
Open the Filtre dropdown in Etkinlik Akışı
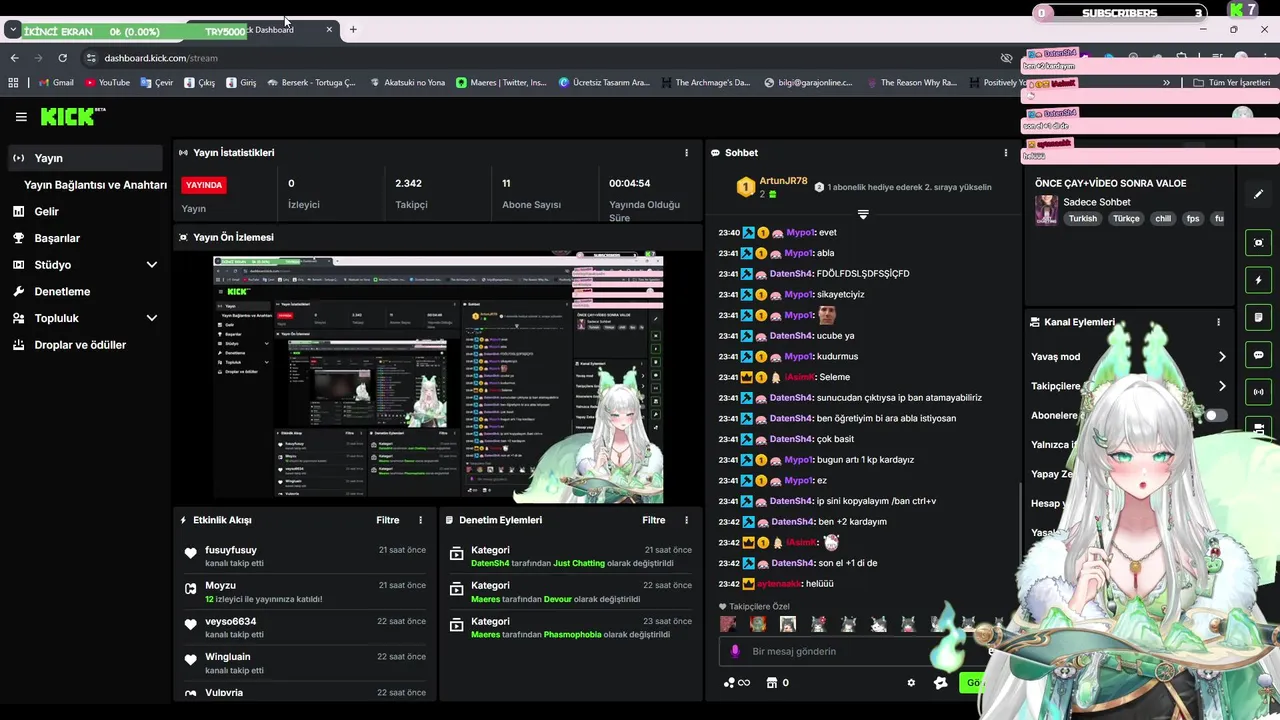pyautogui.click(x=388, y=520)
